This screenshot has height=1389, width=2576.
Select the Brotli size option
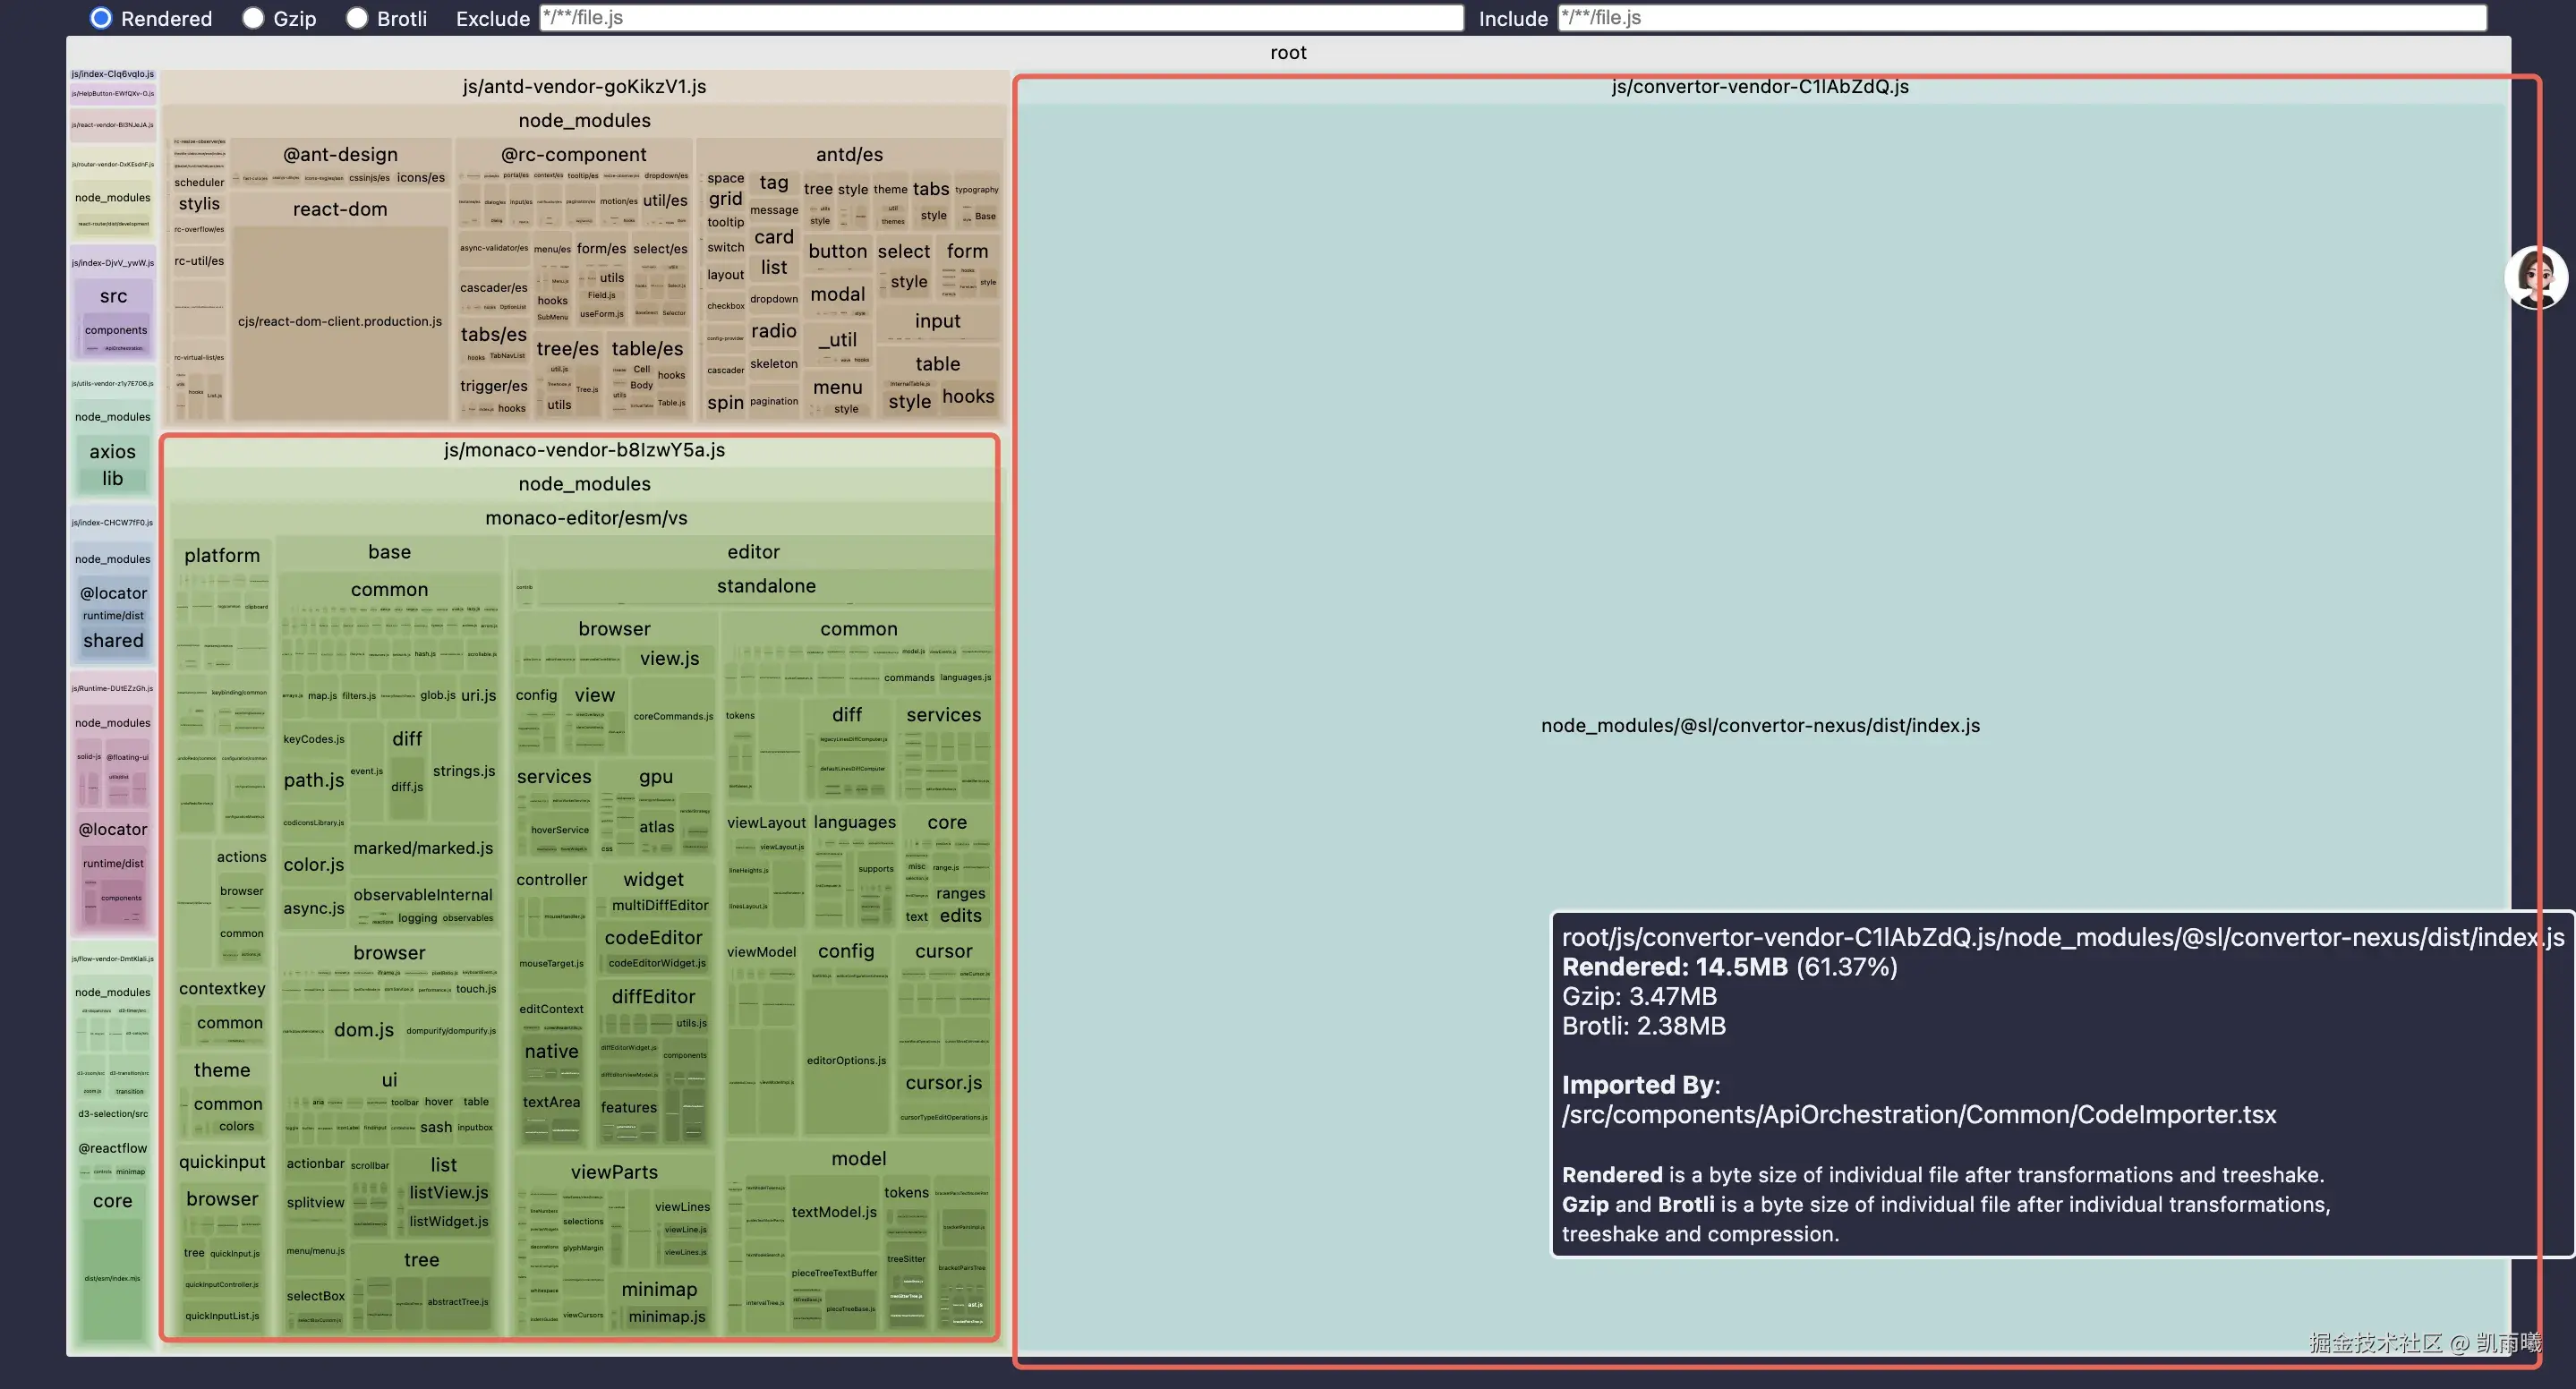[357, 18]
